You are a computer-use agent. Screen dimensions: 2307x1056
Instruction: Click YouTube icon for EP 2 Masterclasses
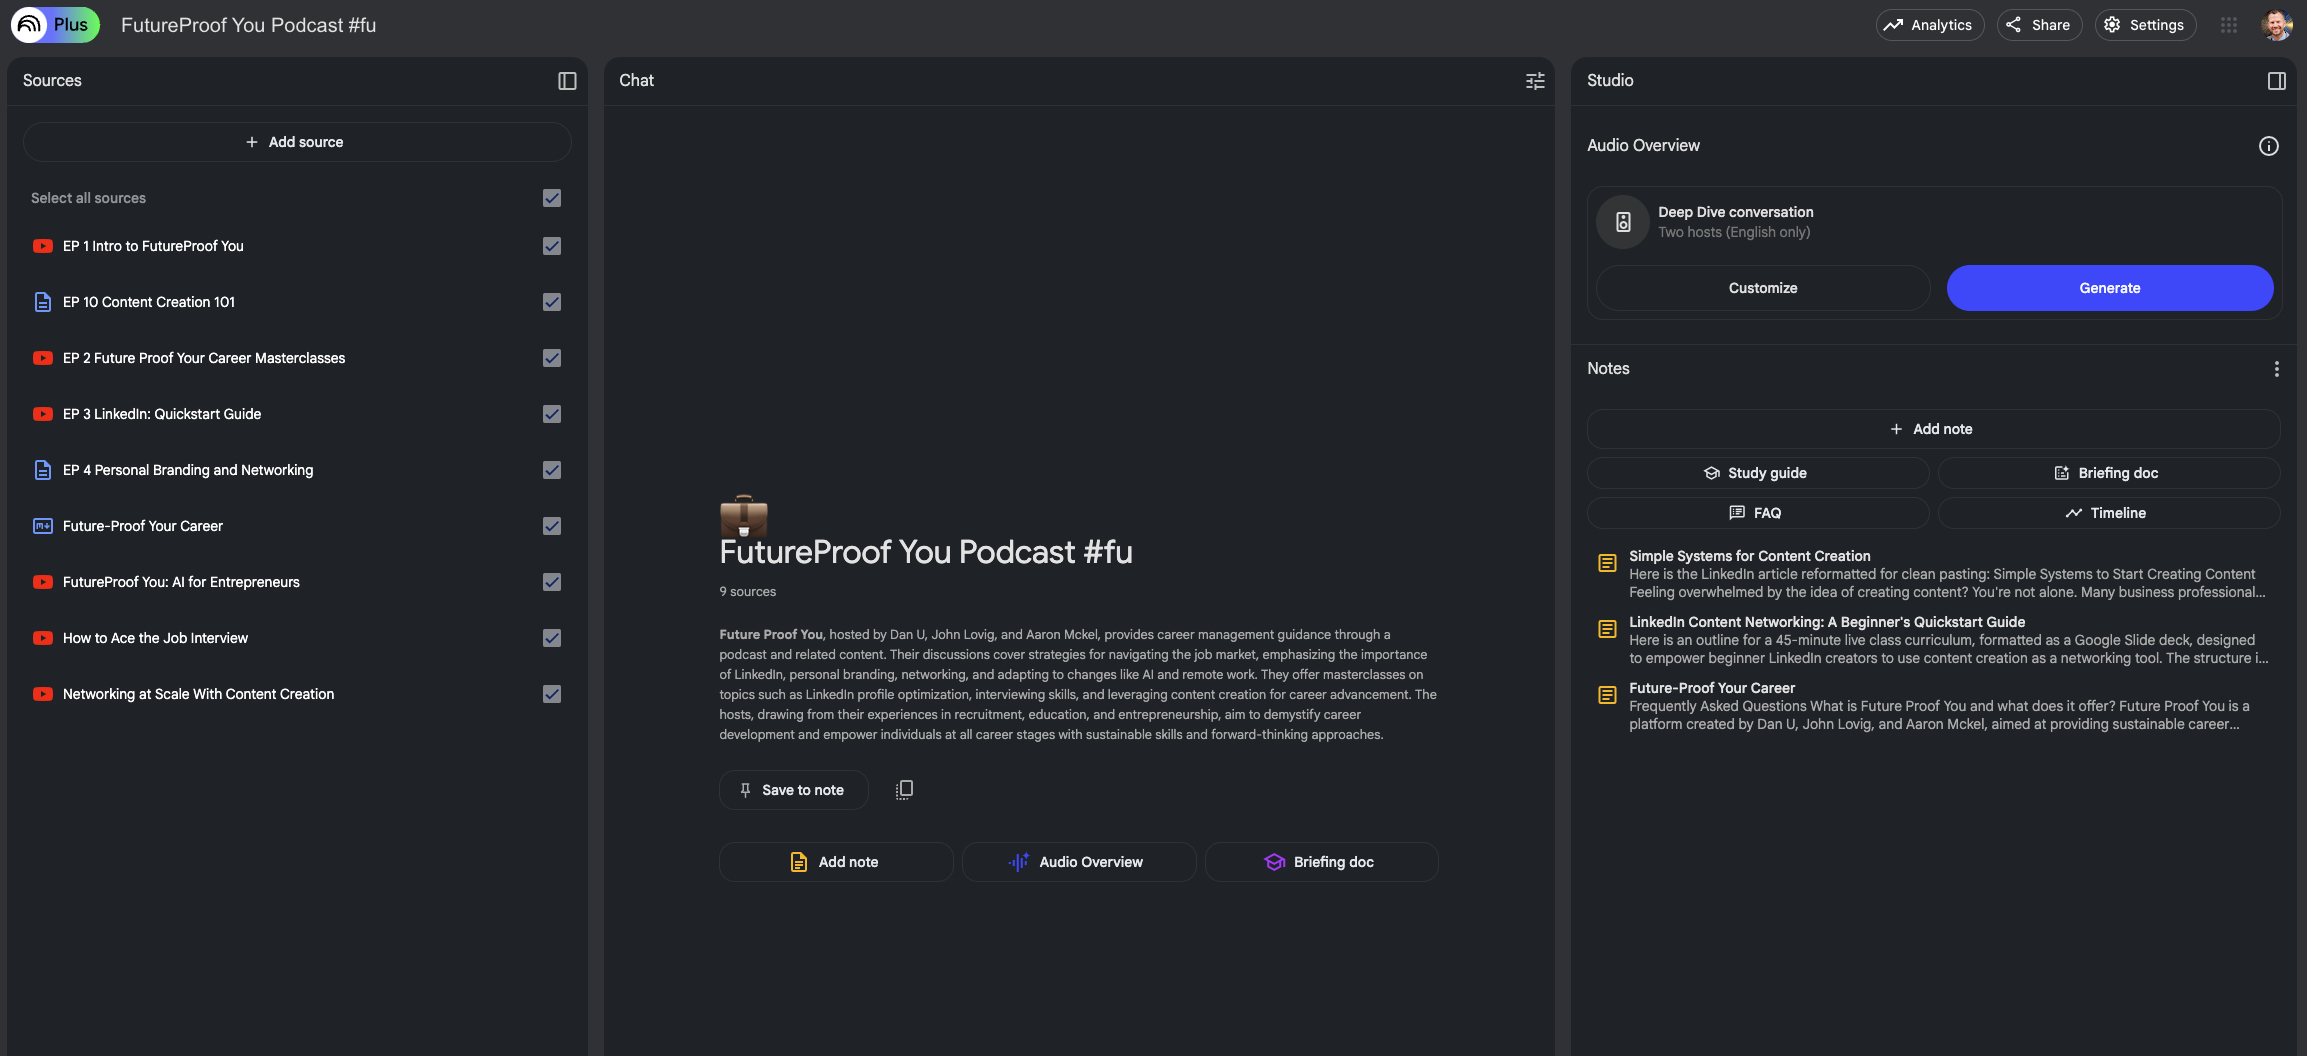tap(43, 358)
